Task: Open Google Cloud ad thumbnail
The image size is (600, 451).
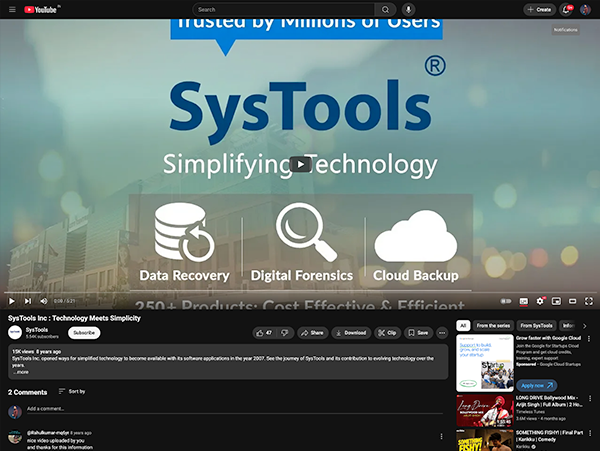Action: tap(485, 363)
